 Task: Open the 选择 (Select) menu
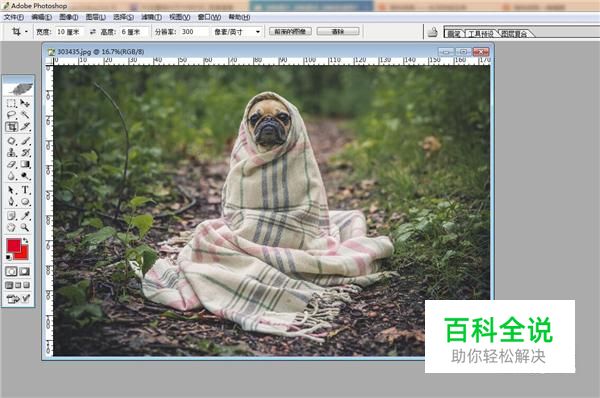coord(123,17)
